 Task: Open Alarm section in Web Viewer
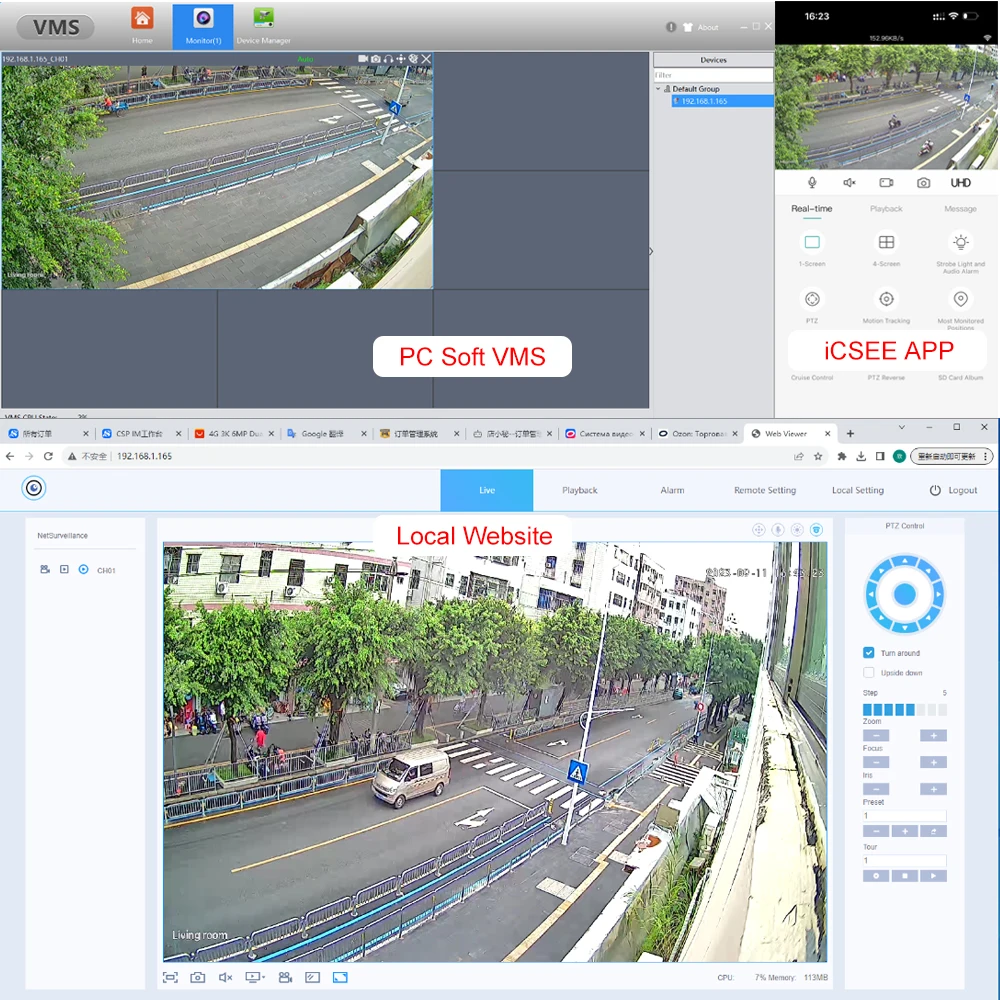coord(672,490)
